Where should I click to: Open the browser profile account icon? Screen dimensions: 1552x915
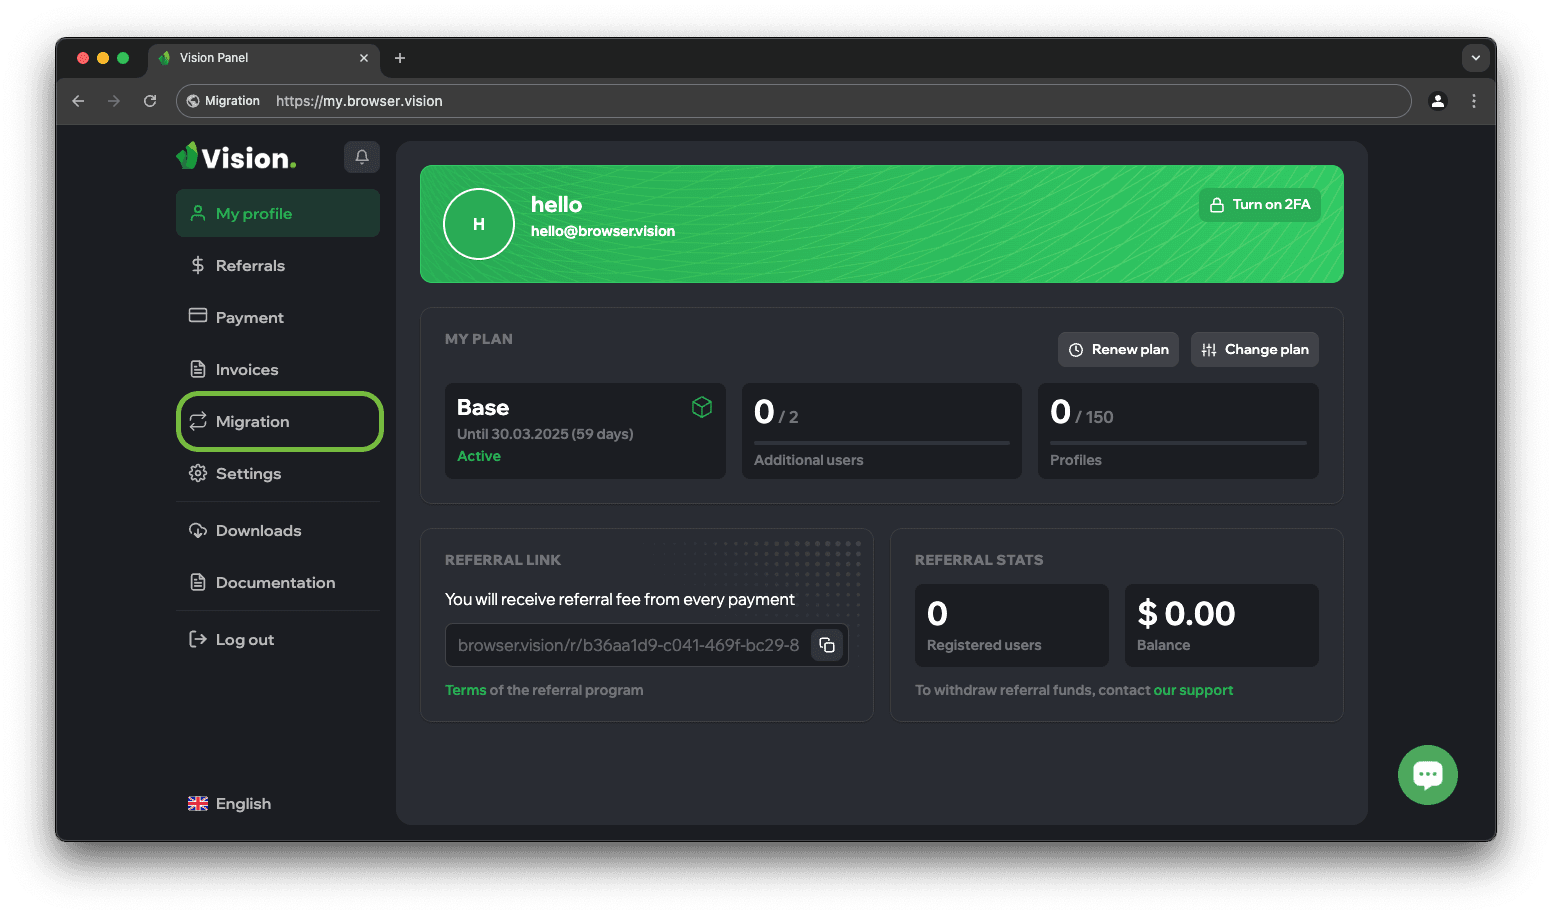tap(1437, 101)
